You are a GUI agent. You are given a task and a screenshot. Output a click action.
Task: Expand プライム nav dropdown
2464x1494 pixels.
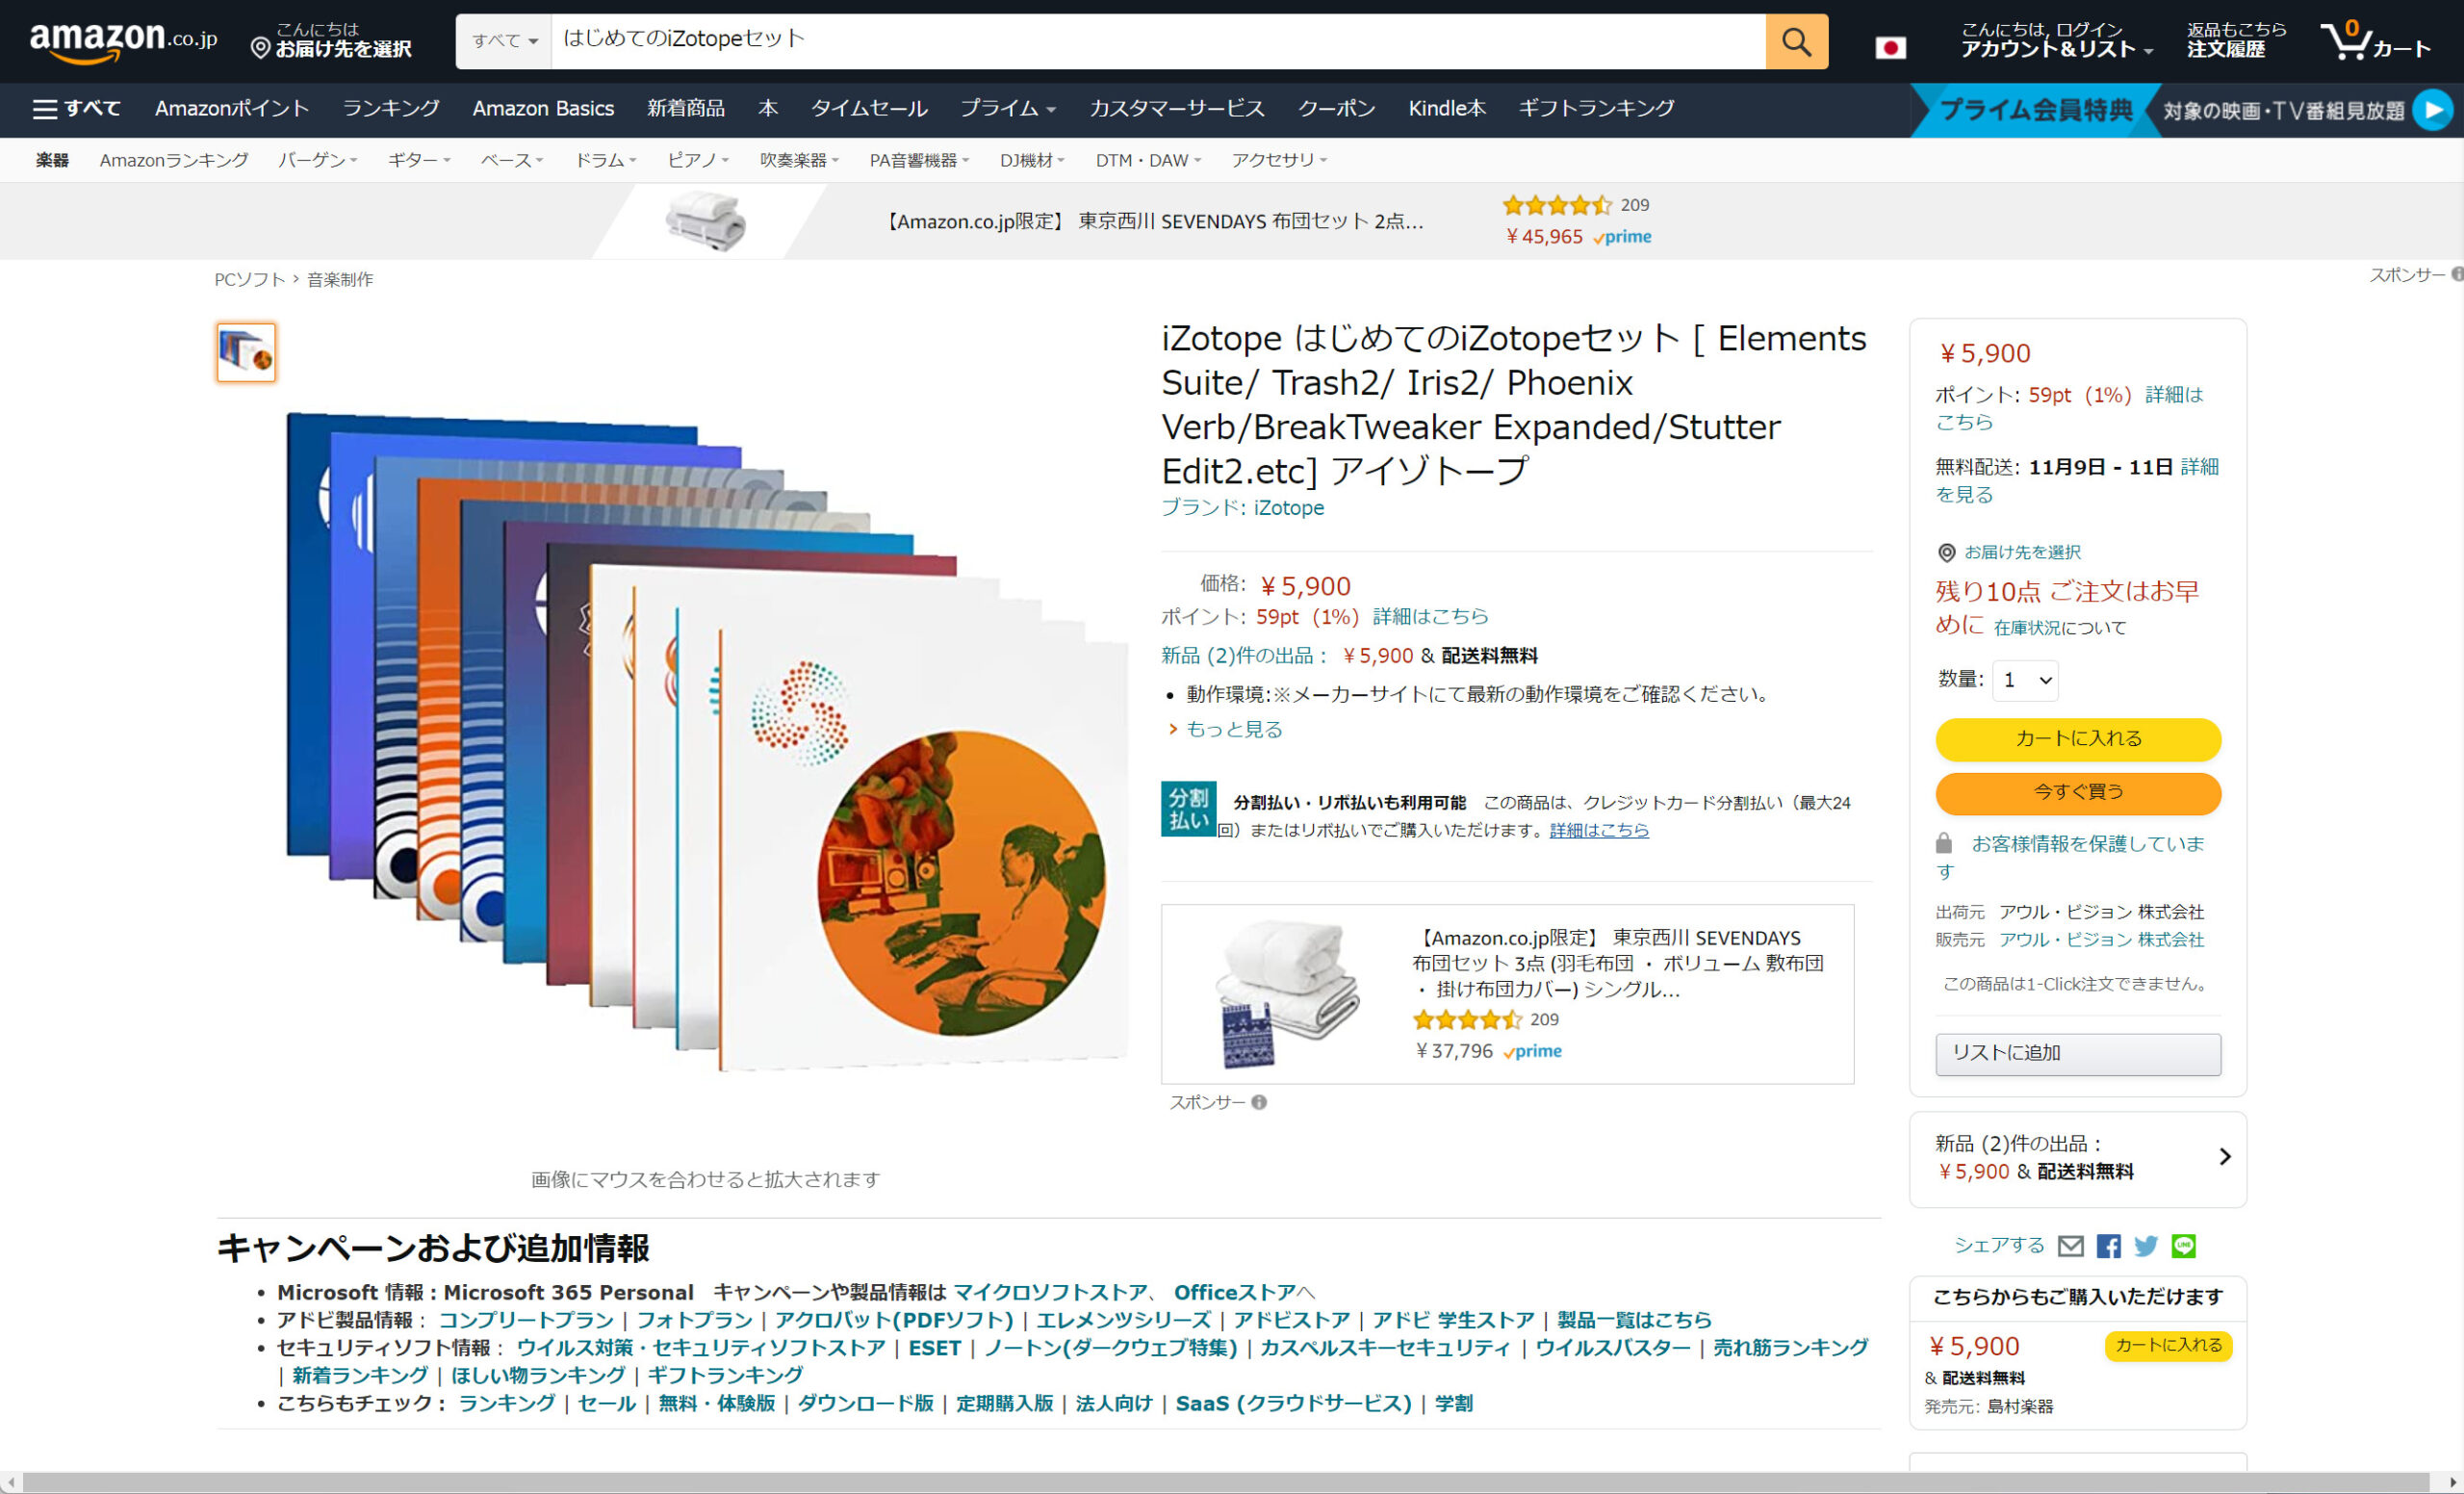1007,109
